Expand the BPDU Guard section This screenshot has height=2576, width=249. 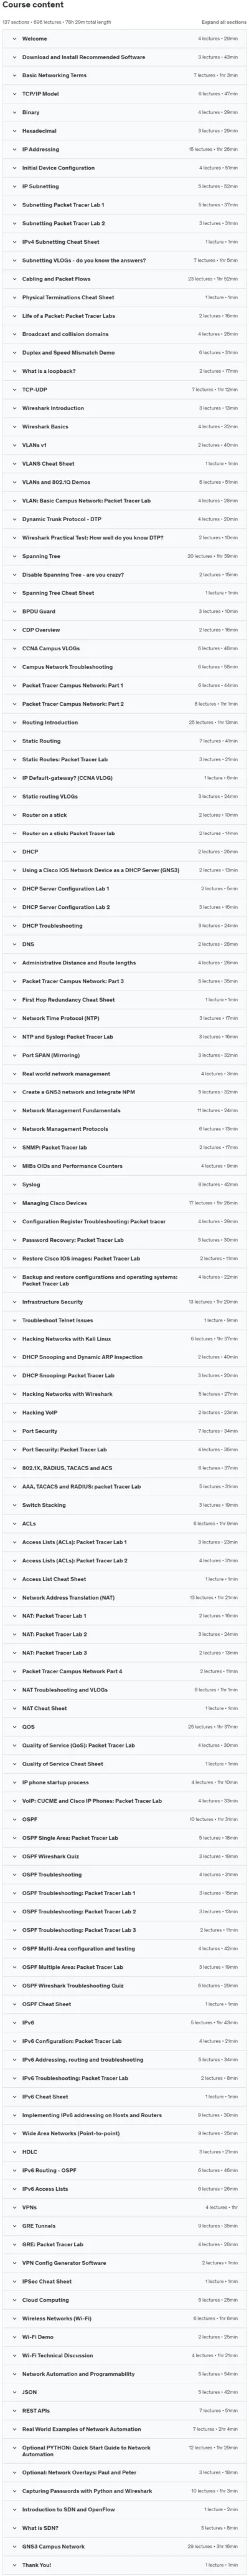(124, 612)
